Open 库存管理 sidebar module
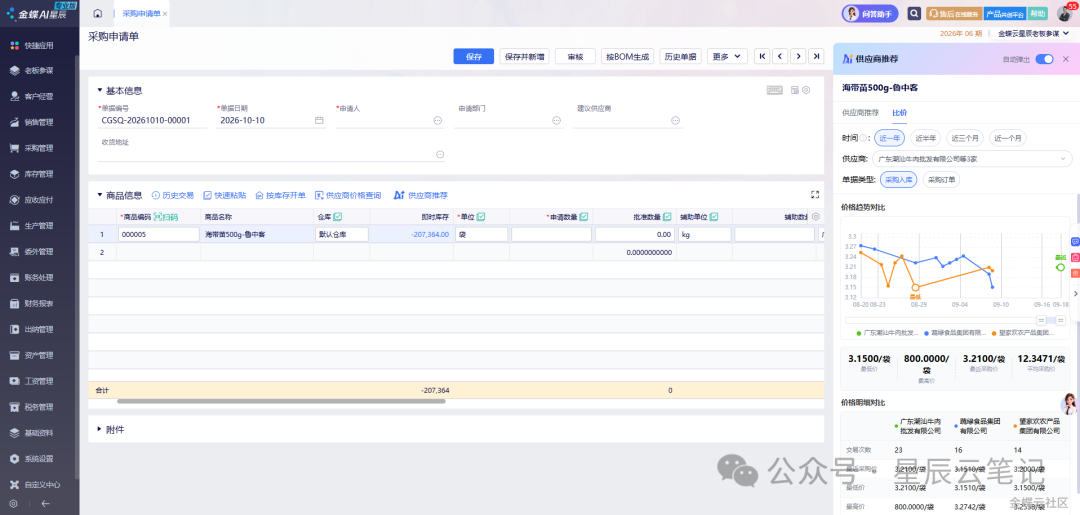The width and height of the screenshot is (1080, 515). pos(40,174)
